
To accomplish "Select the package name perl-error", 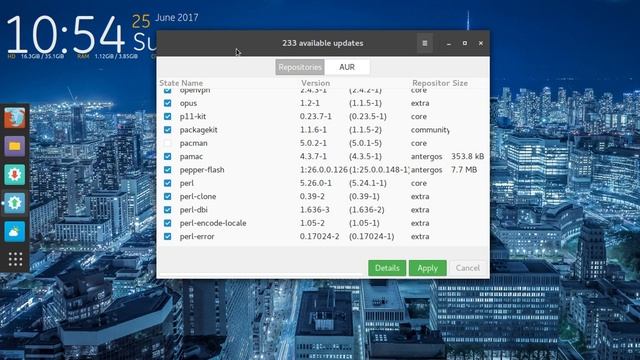I will pos(197,236).
